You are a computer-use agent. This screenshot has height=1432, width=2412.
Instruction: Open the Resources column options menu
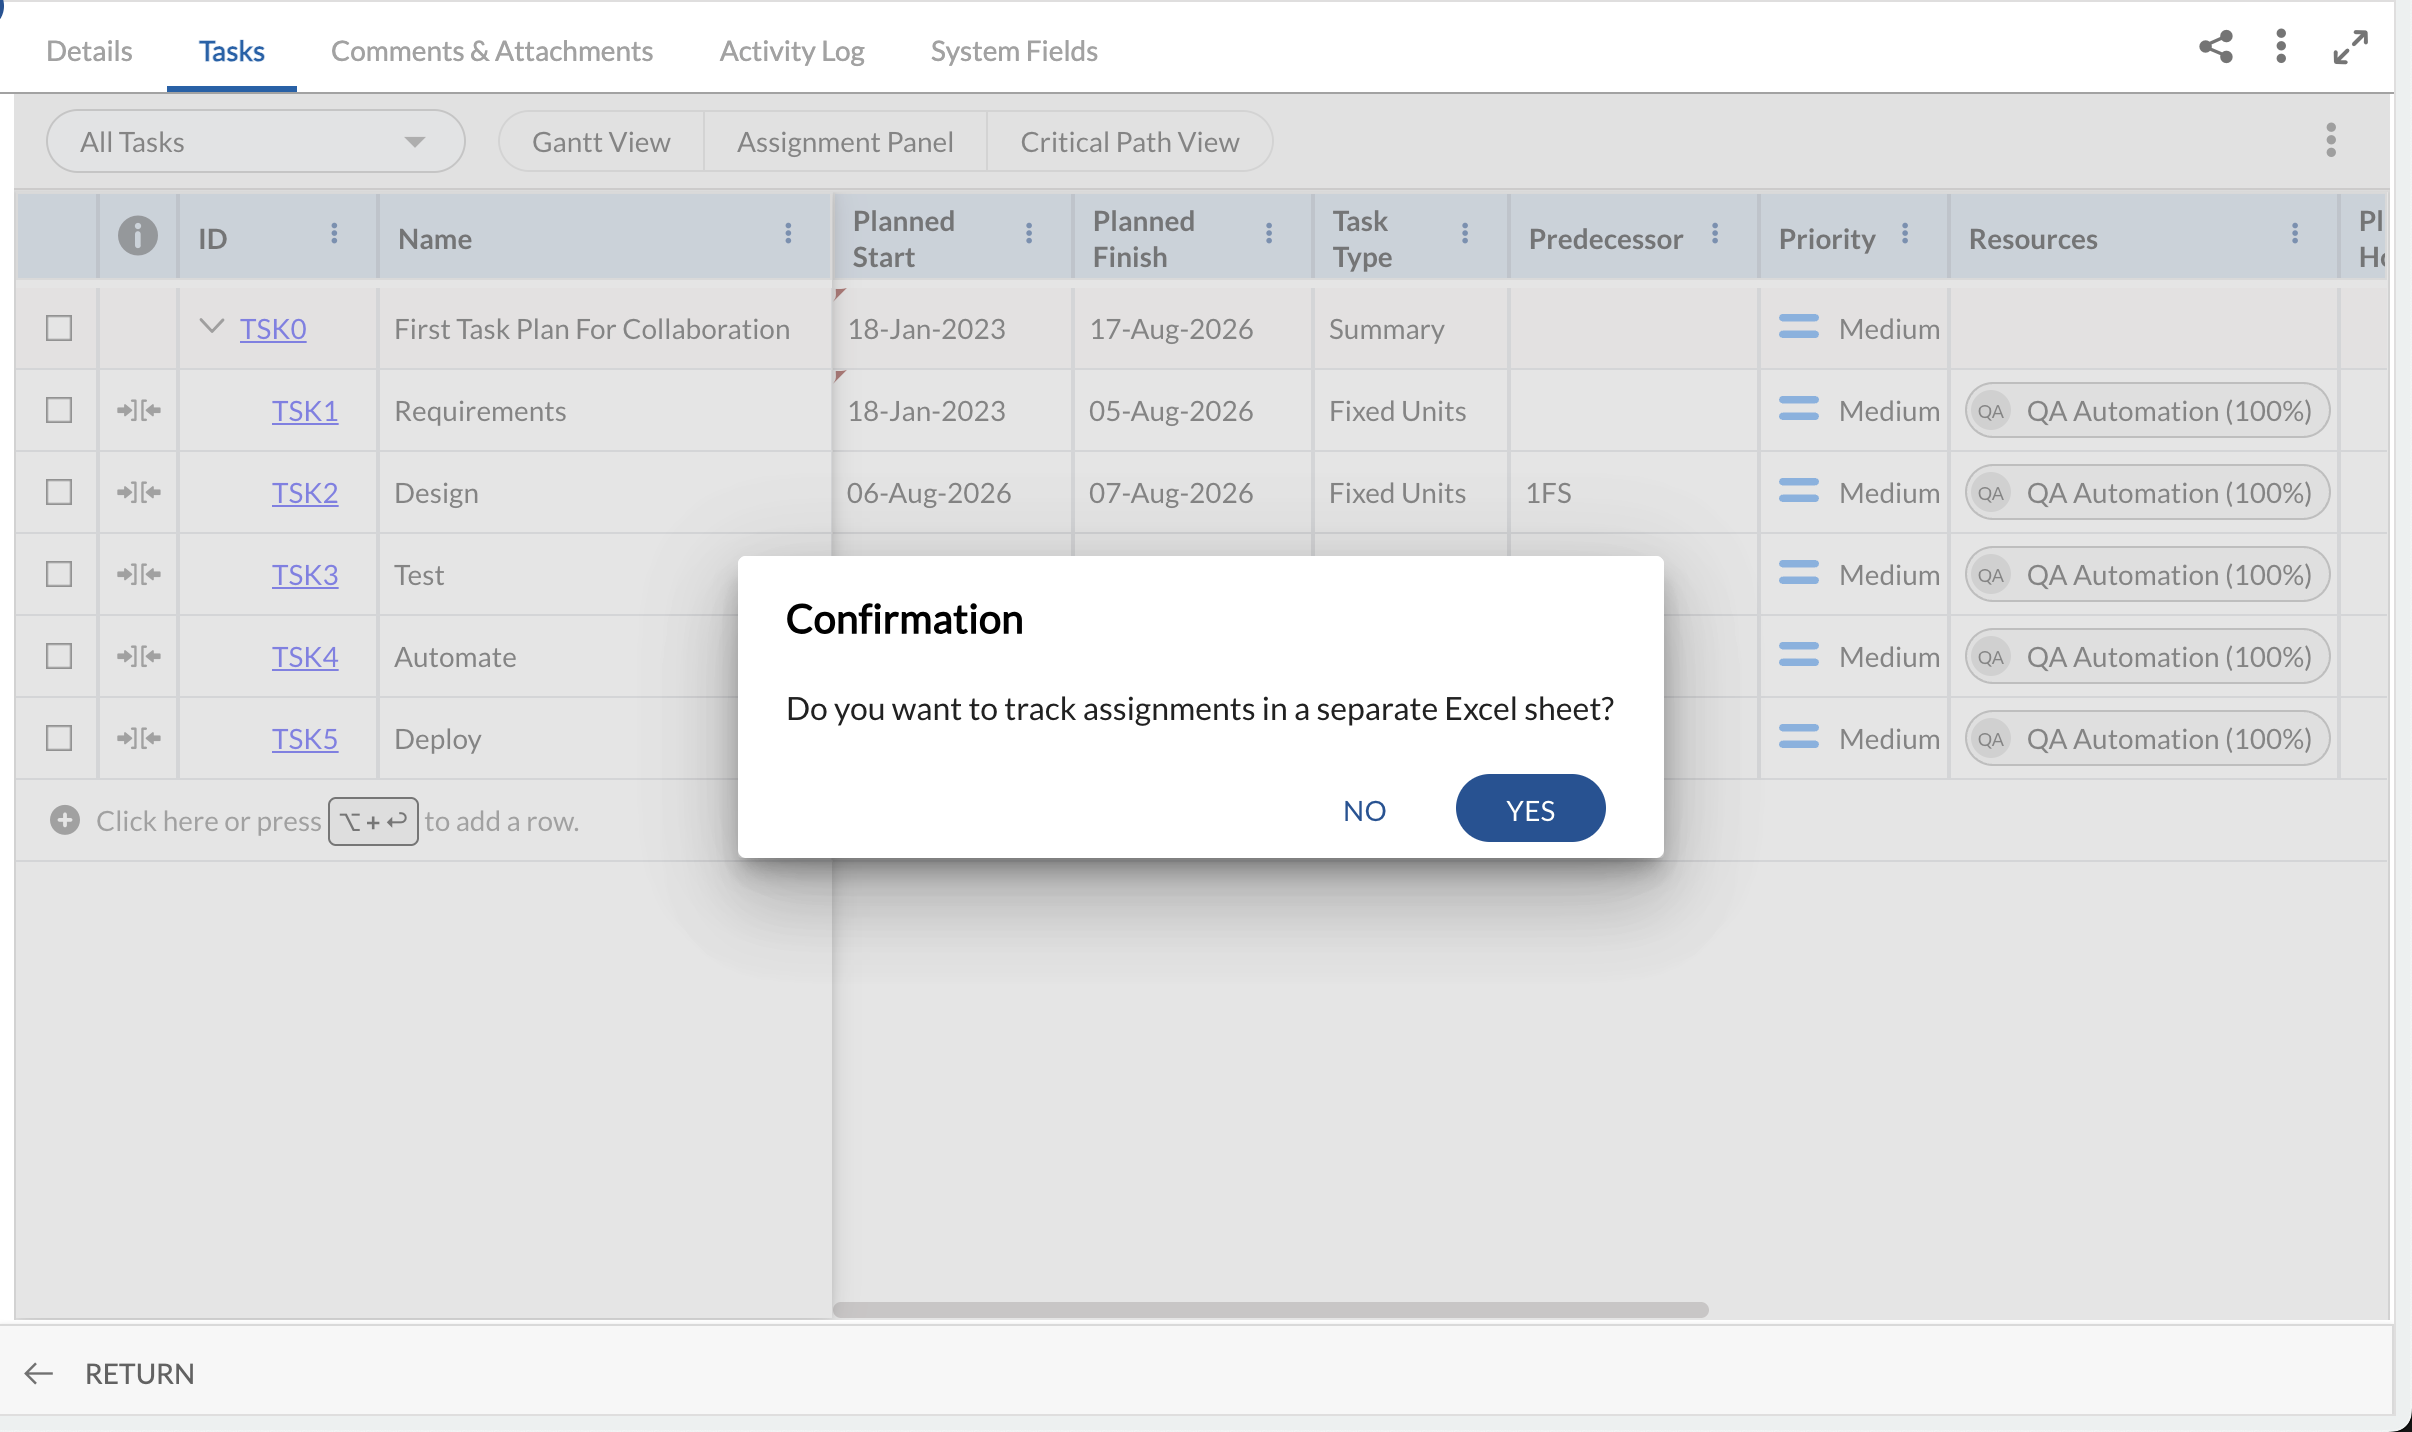(2295, 234)
